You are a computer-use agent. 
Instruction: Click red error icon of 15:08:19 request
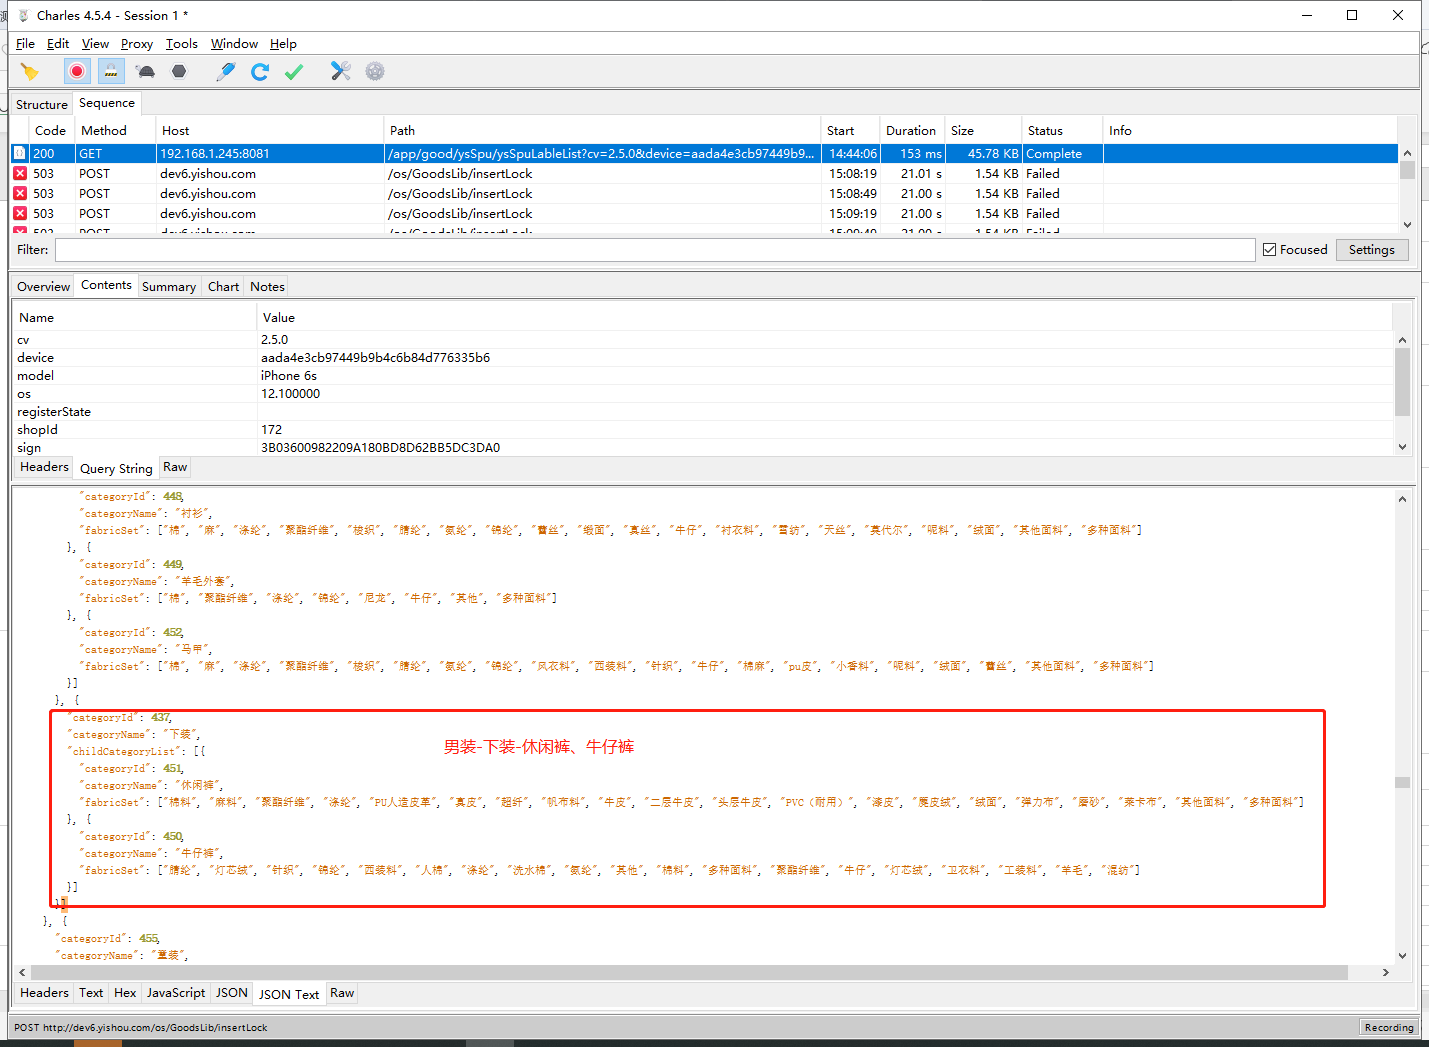(20, 173)
